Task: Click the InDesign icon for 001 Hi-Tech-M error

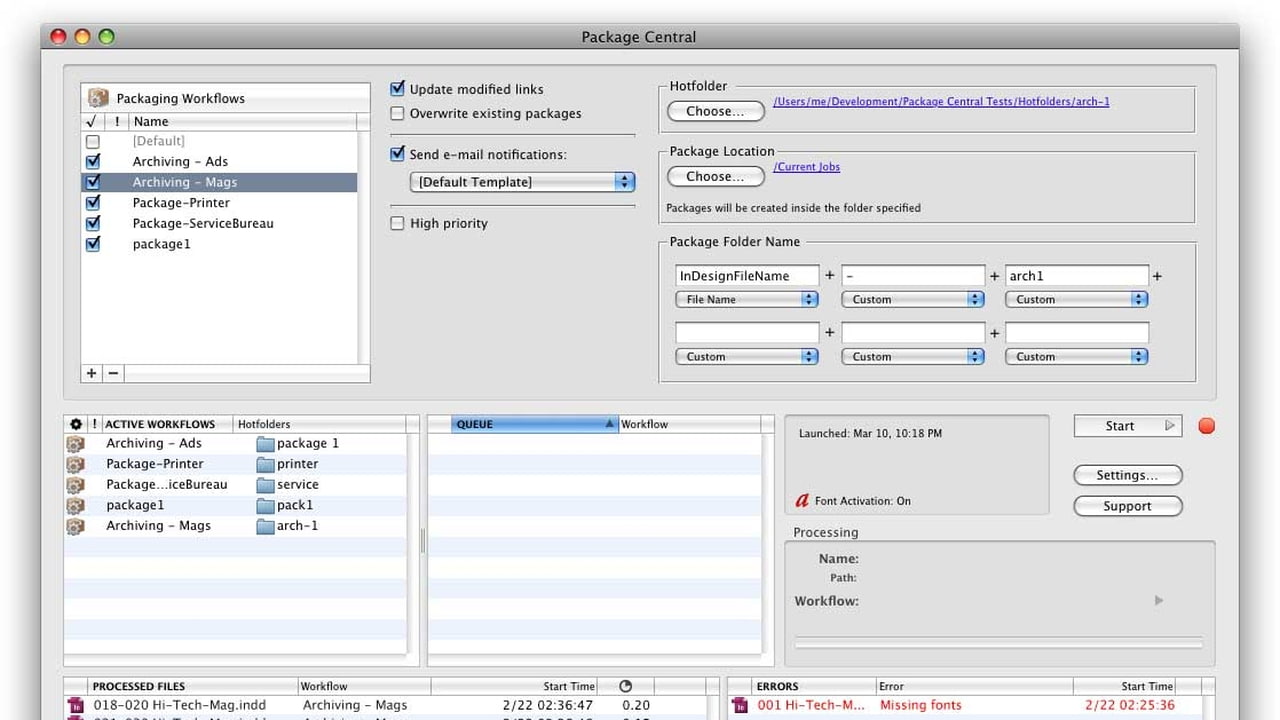Action: (x=740, y=705)
